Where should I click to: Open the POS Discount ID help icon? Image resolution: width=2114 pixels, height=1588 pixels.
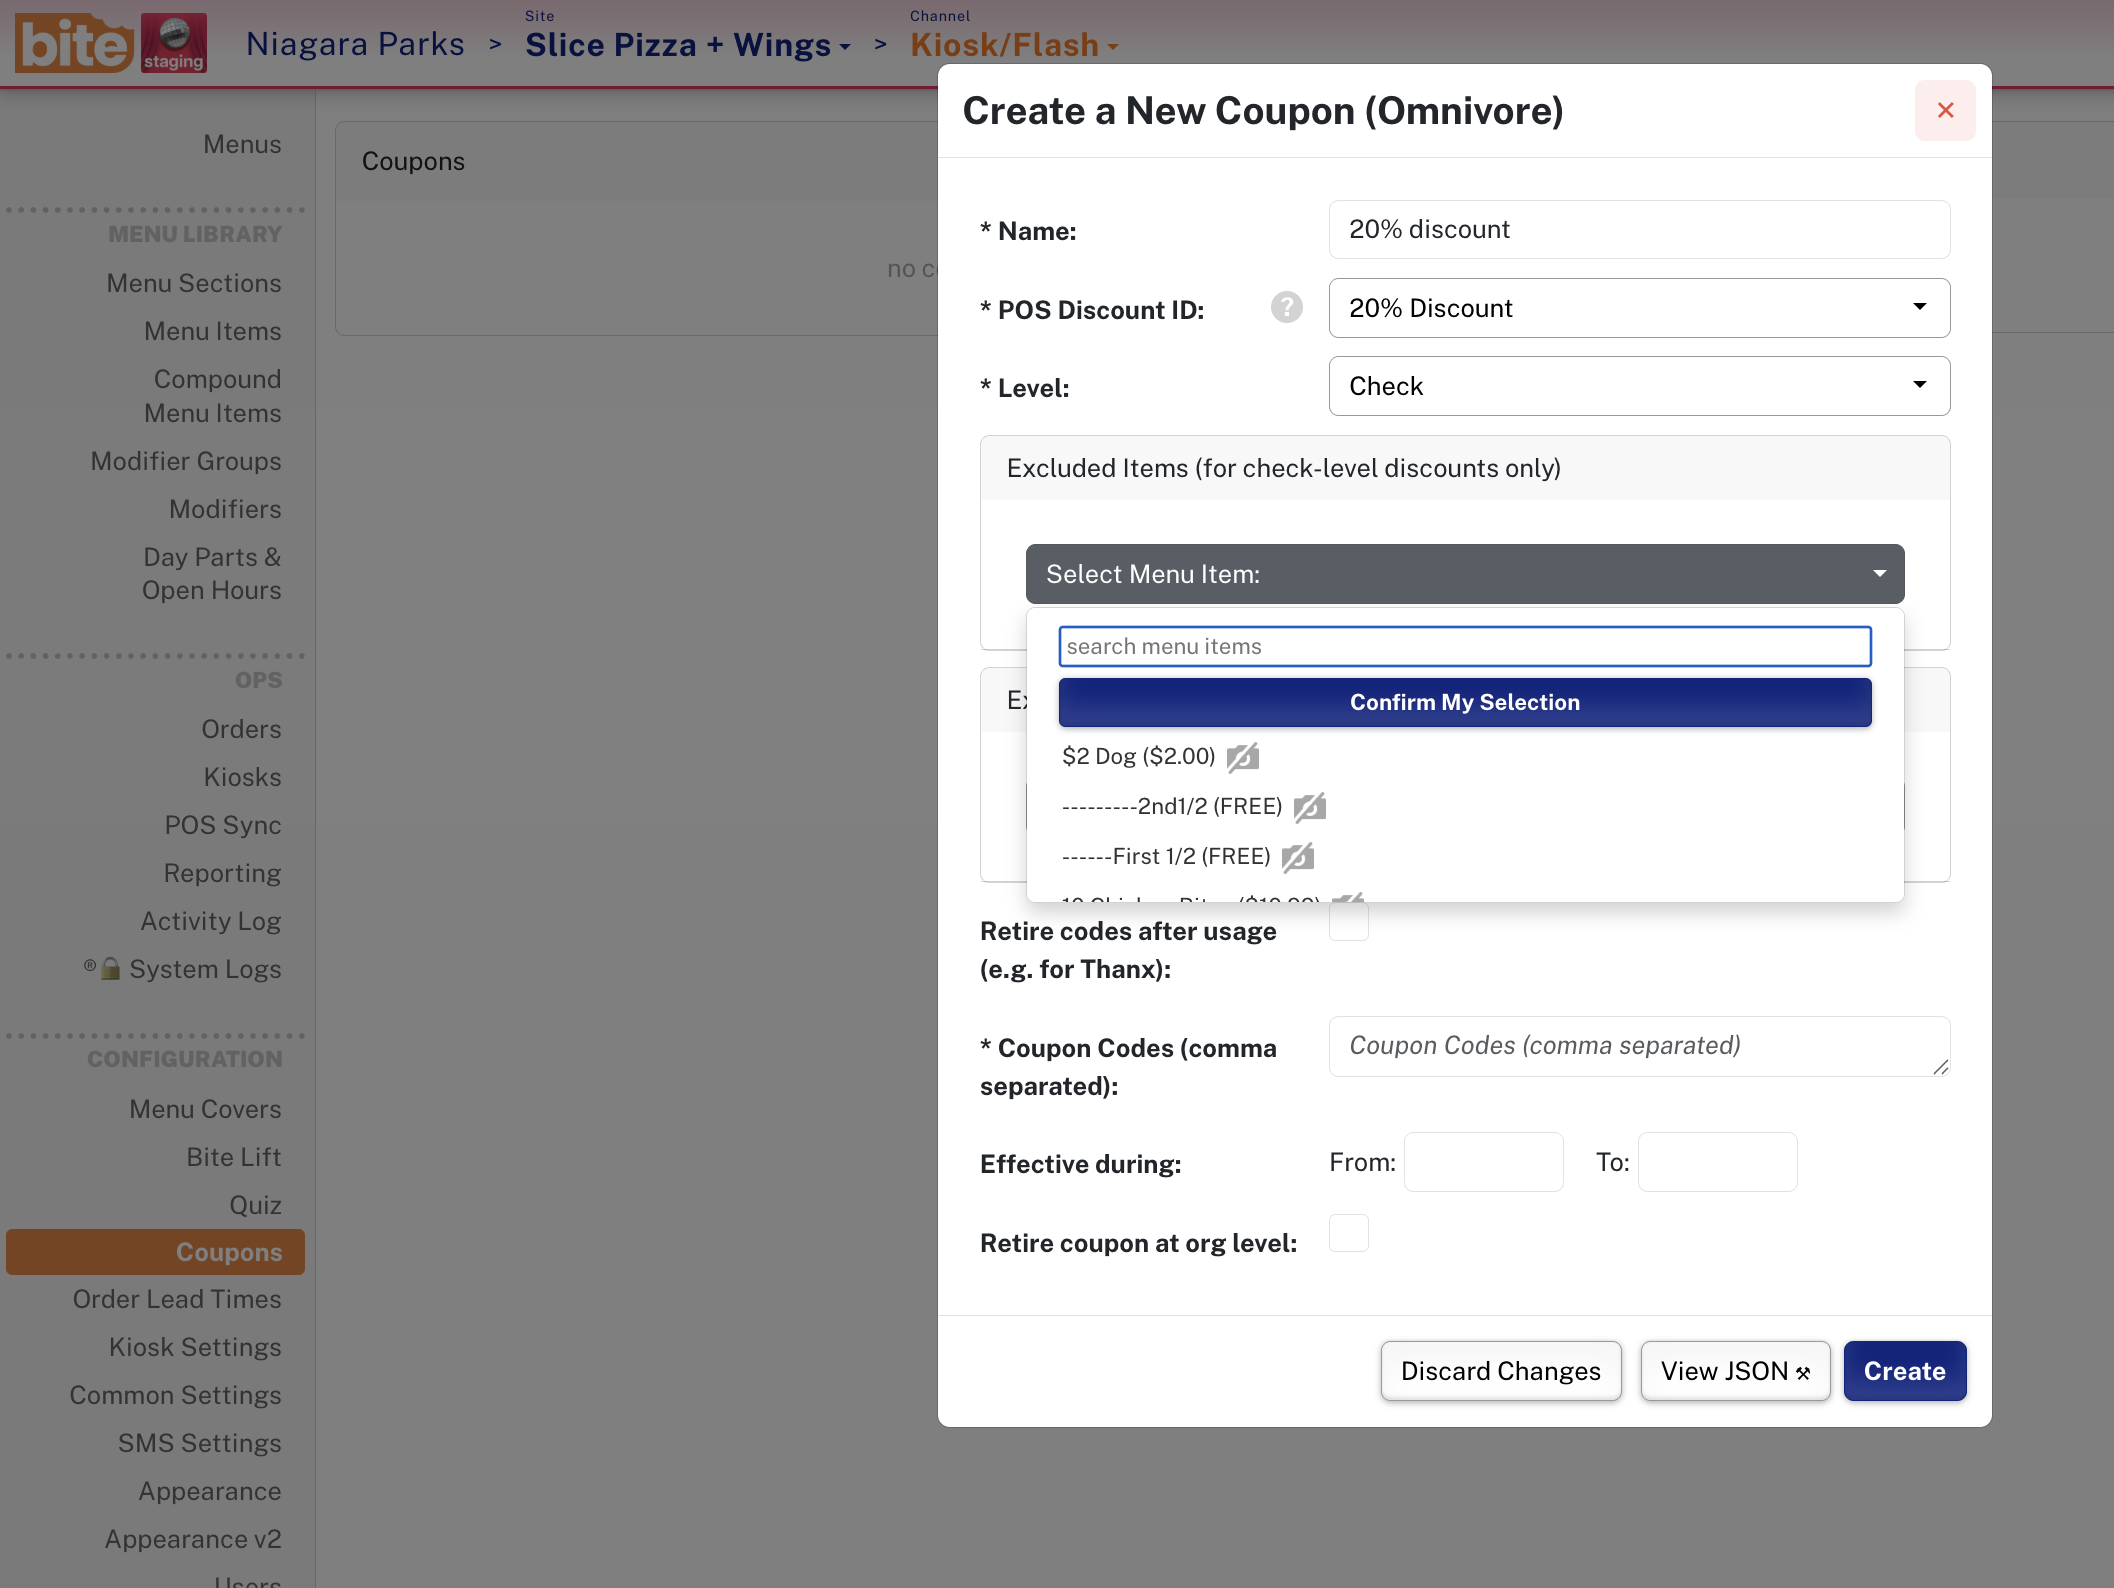click(1286, 308)
